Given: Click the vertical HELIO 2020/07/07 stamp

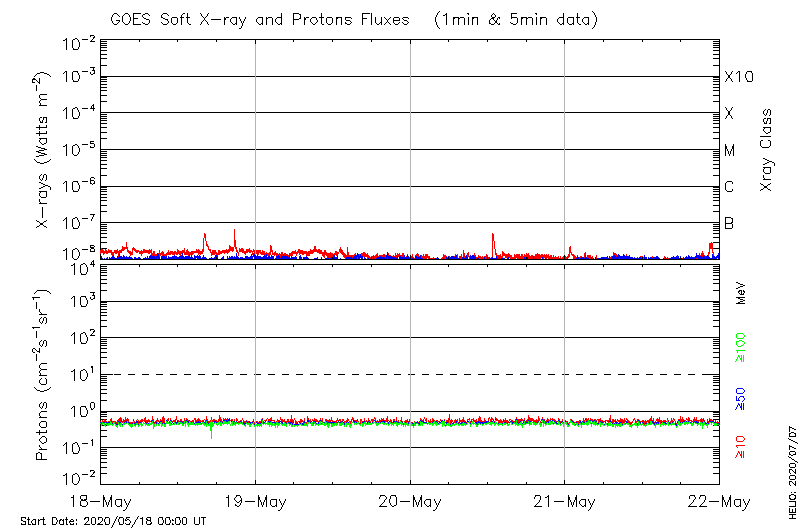Looking at the screenshot, I should (793, 470).
